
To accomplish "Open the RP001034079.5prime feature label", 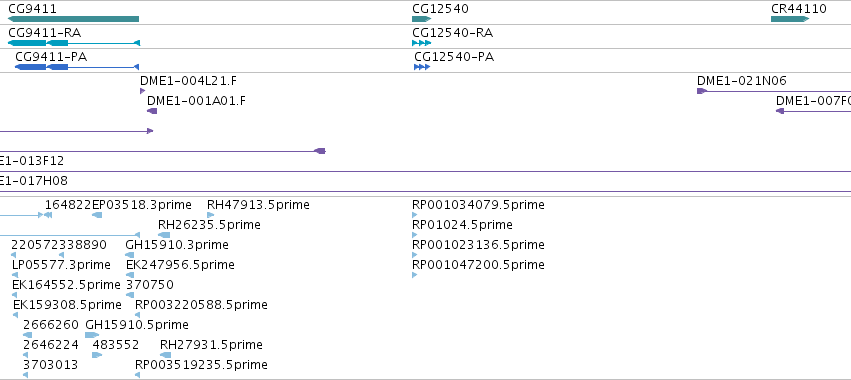I will coord(478,205).
